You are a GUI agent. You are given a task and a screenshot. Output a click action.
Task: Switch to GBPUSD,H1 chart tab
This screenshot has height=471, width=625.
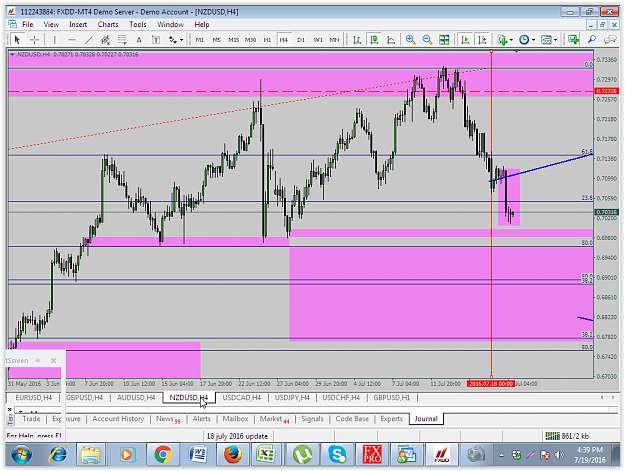point(392,397)
